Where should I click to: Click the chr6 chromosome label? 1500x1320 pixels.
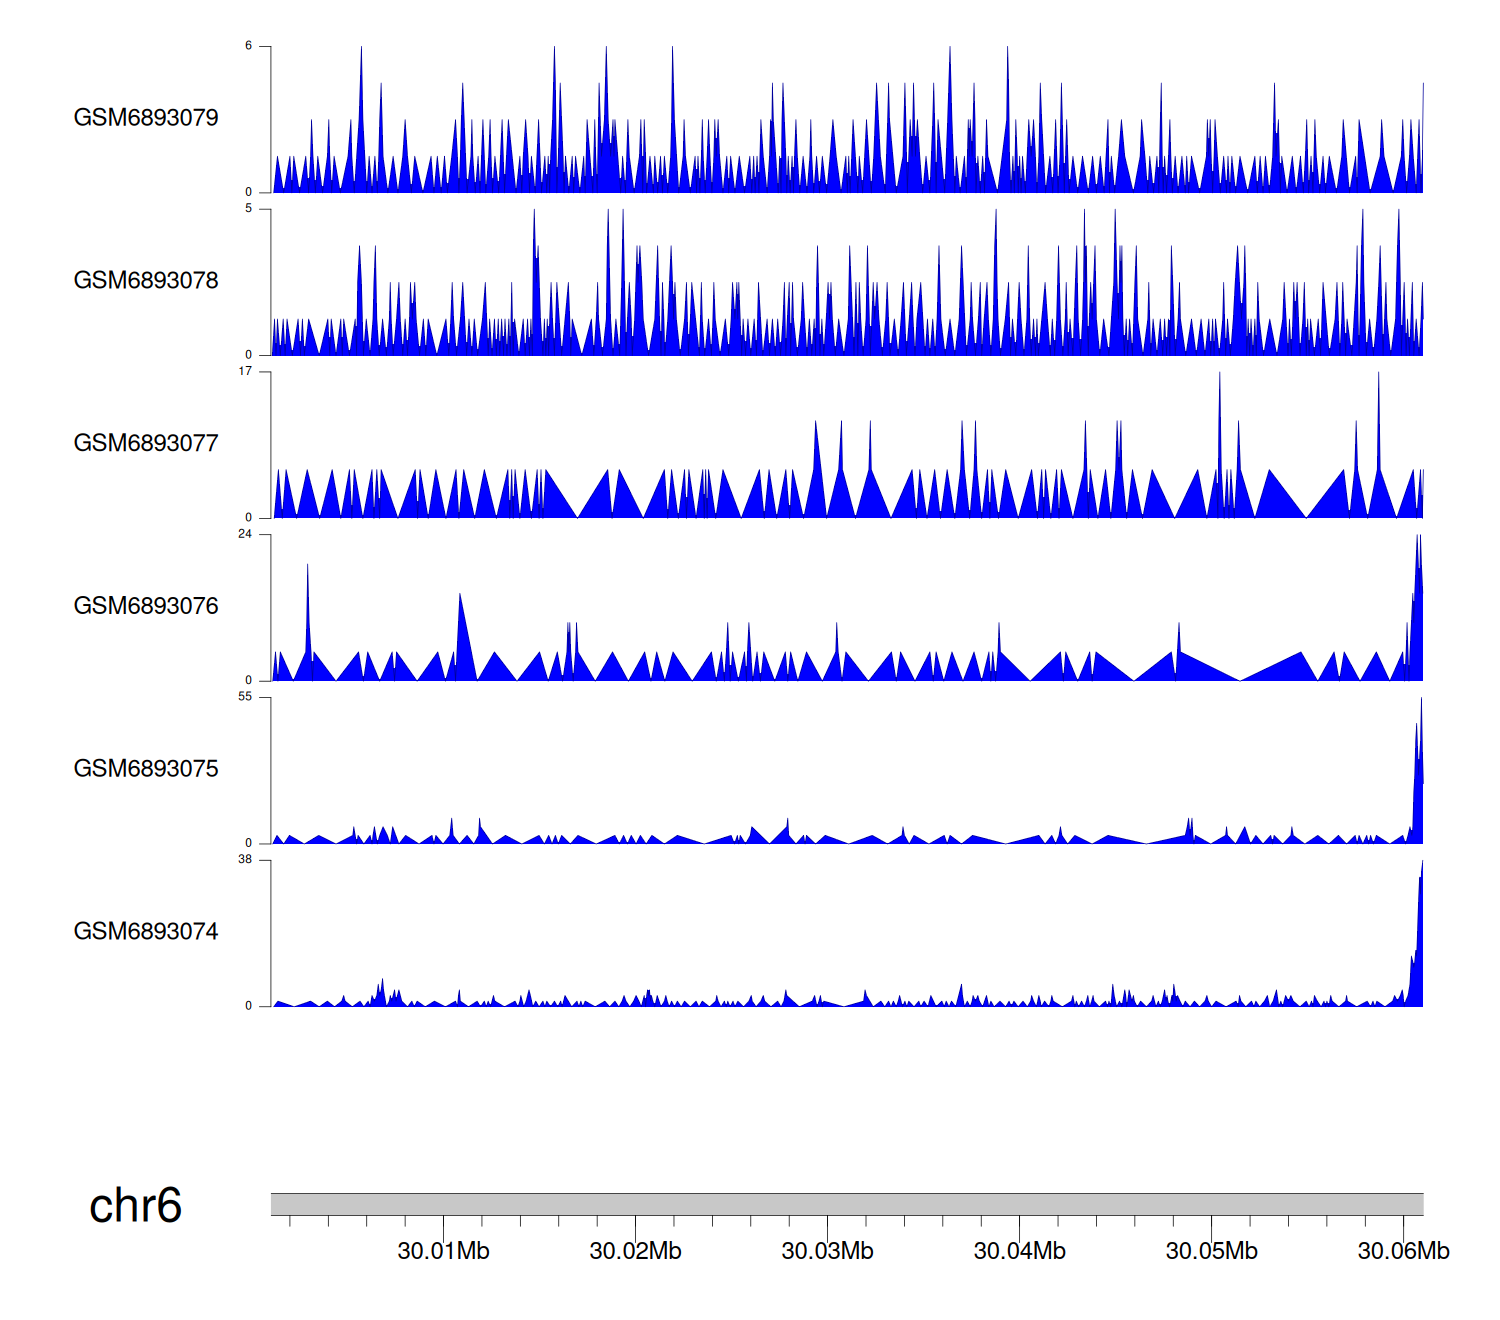[135, 1206]
